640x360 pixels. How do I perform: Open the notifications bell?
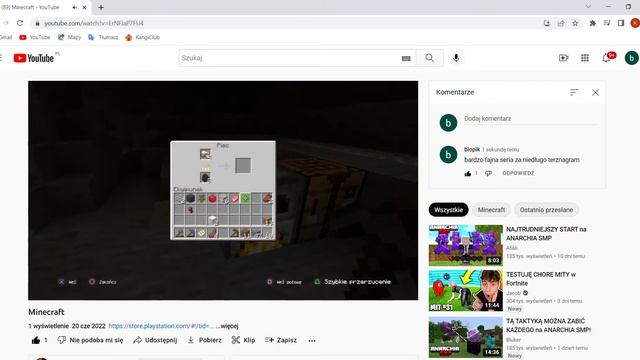pyautogui.click(x=606, y=58)
